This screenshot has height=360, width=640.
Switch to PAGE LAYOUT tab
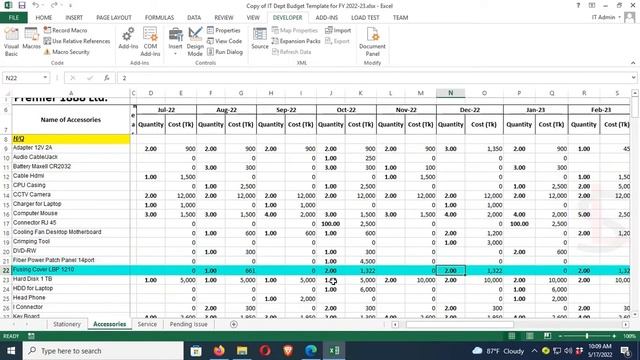click(114, 18)
